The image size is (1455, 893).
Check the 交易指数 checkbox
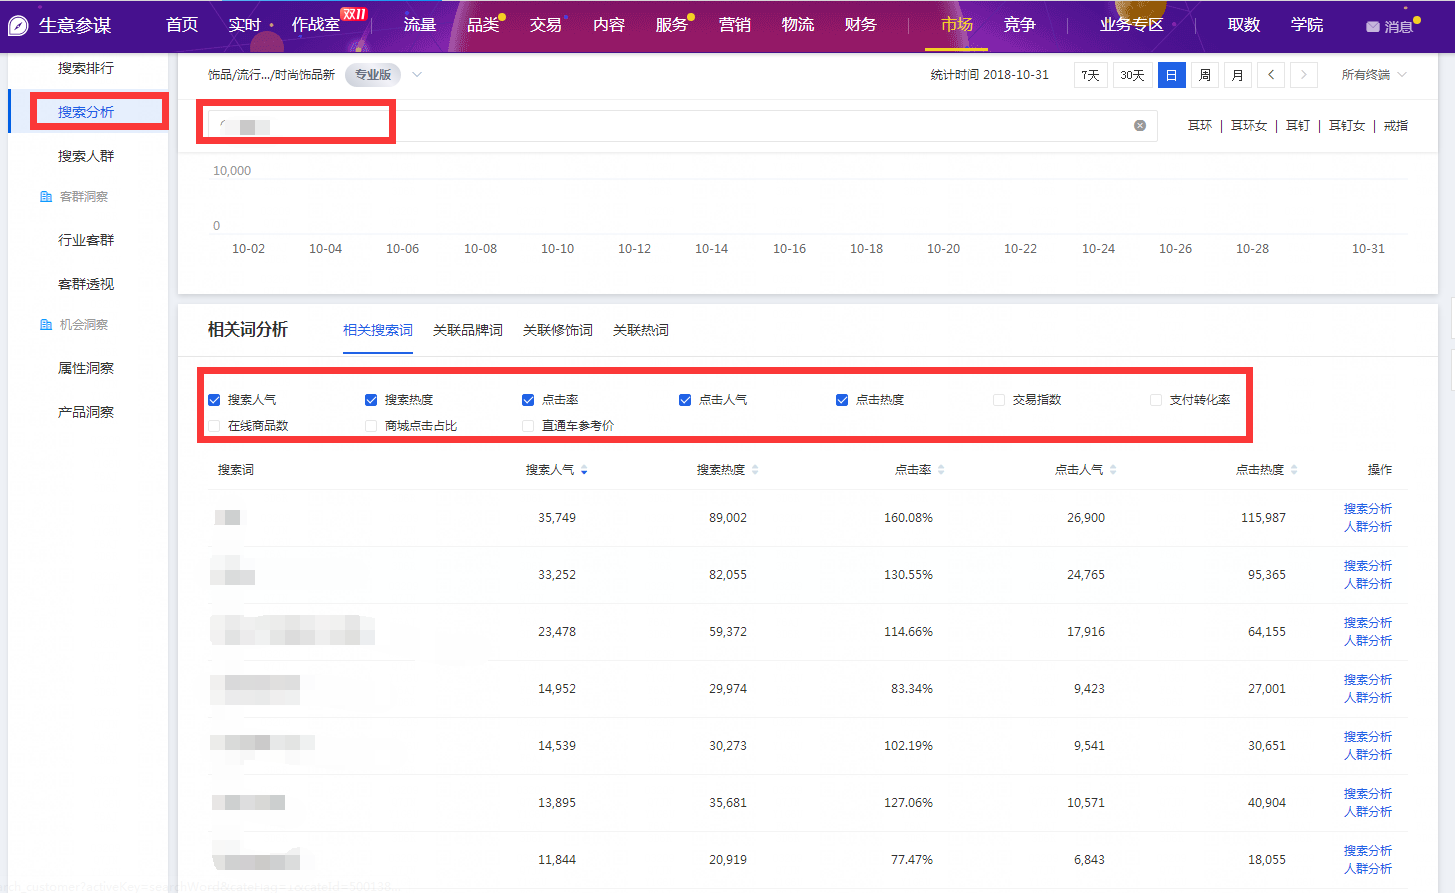click(x=999, y=400)
